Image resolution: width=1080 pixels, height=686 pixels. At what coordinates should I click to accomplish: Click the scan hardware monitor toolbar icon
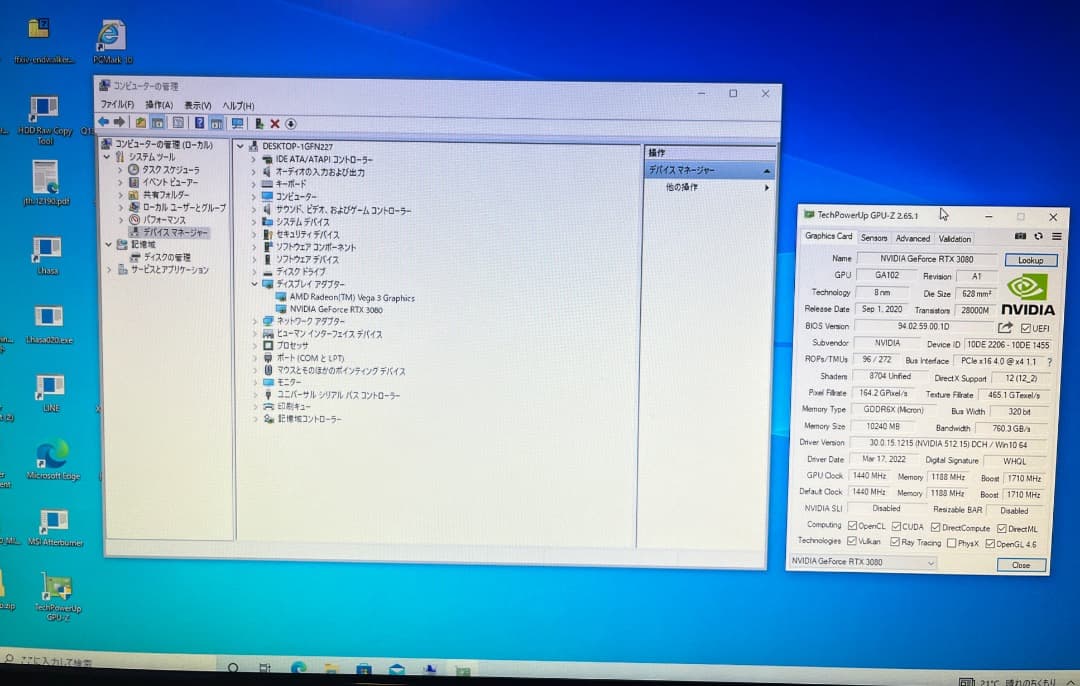pyautogui.click(x=237, y=123)
